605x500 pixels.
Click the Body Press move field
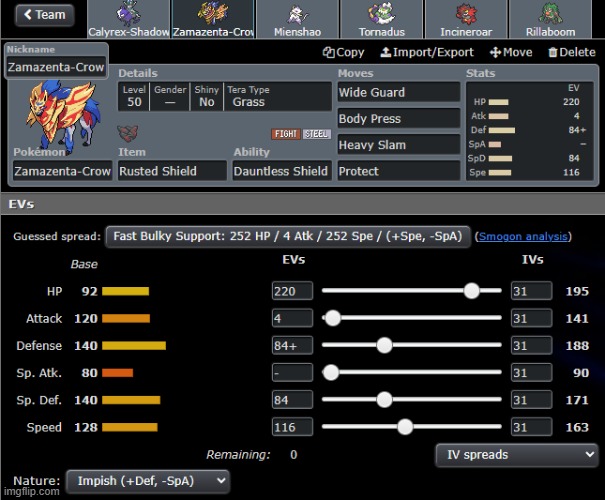coord(398,118)
